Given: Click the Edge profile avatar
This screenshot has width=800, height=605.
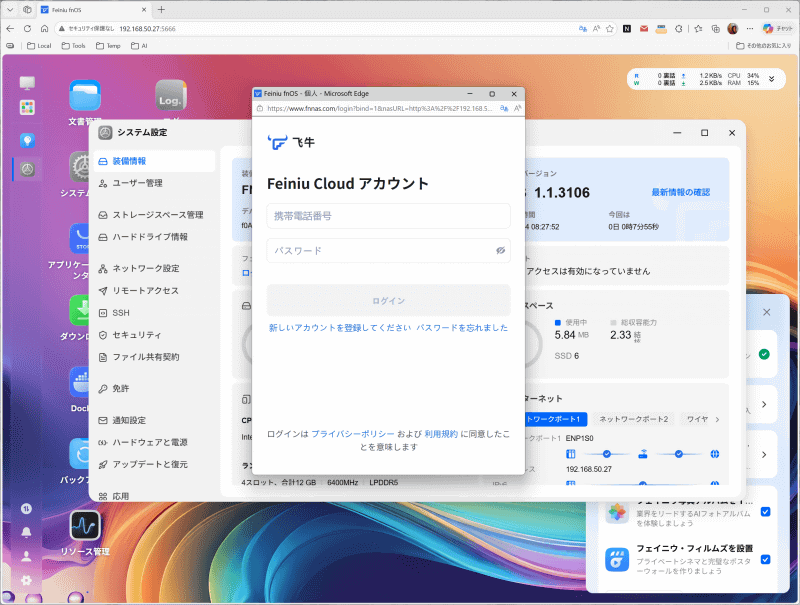Looking at the screenshot, I should 733,29.
